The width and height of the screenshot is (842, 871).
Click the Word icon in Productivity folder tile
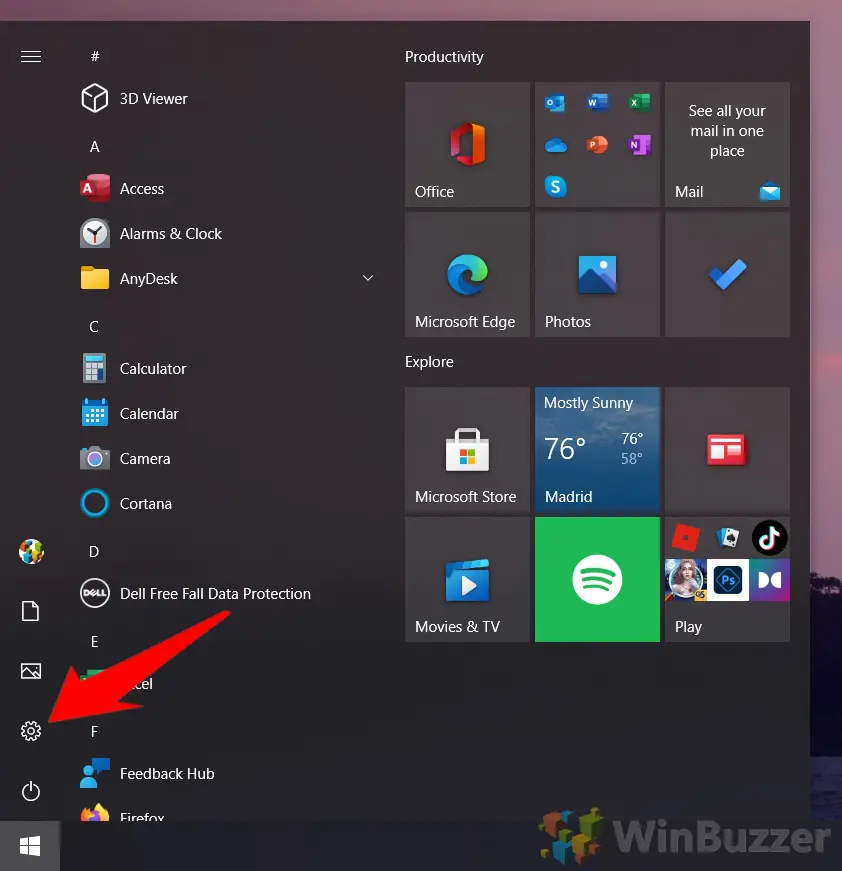(x=597, y=103)
